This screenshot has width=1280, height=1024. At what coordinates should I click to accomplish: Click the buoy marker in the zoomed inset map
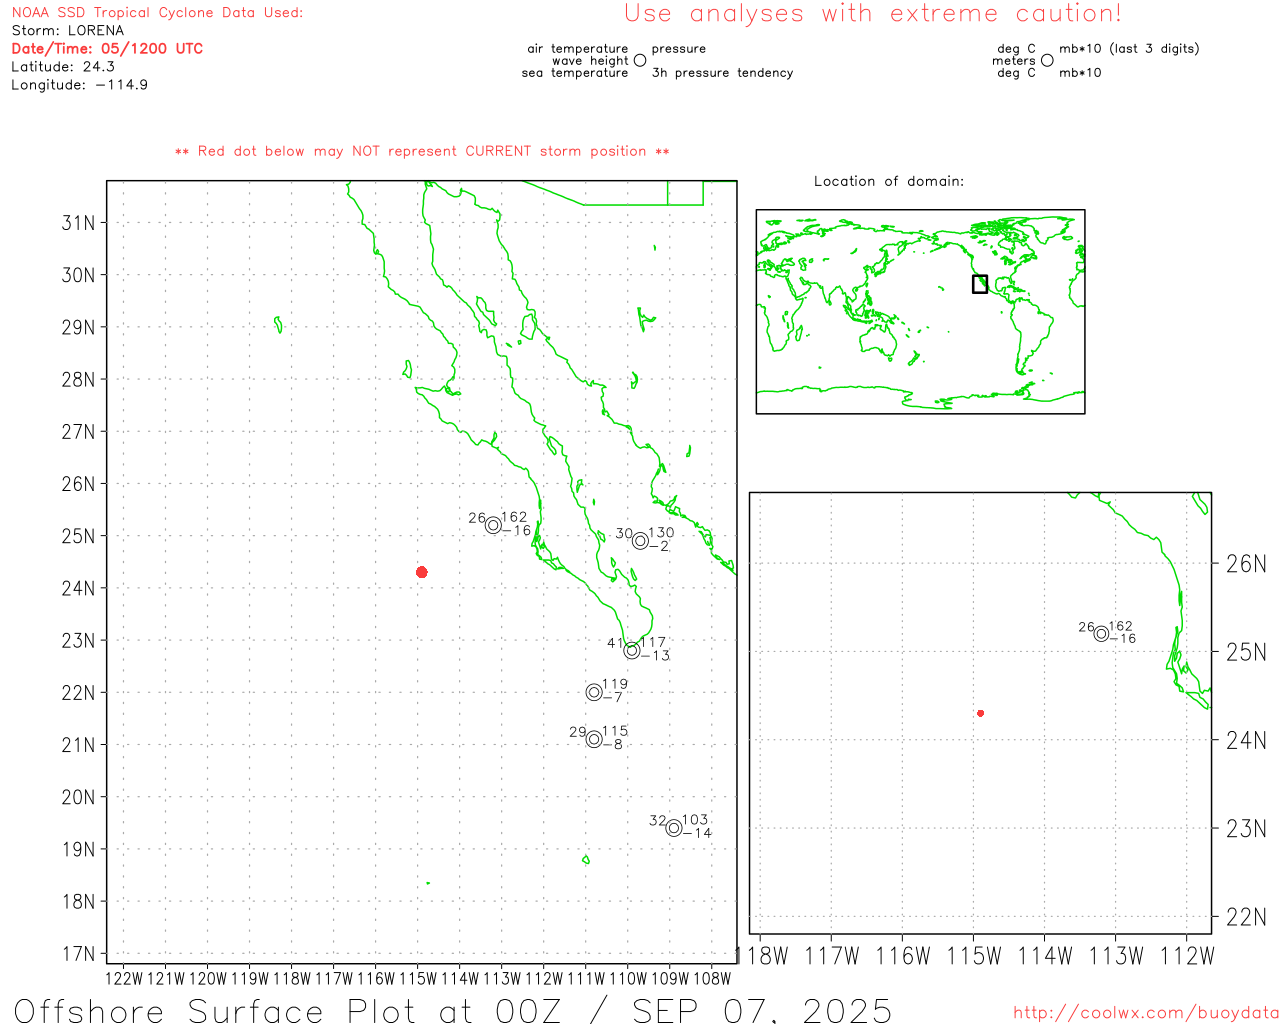[1101, 633]
